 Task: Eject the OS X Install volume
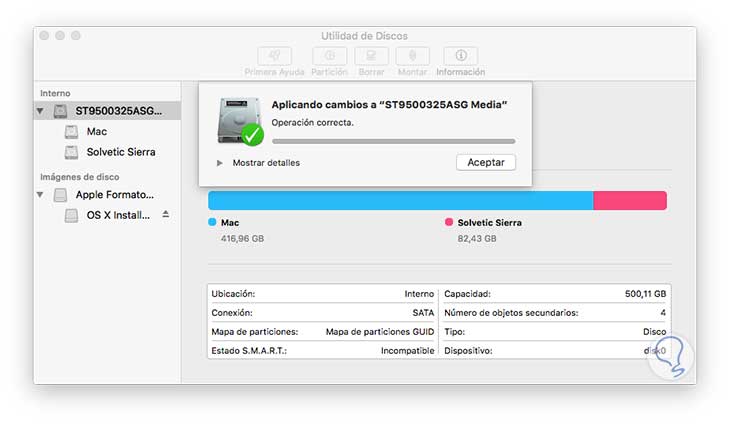[166, 214]
